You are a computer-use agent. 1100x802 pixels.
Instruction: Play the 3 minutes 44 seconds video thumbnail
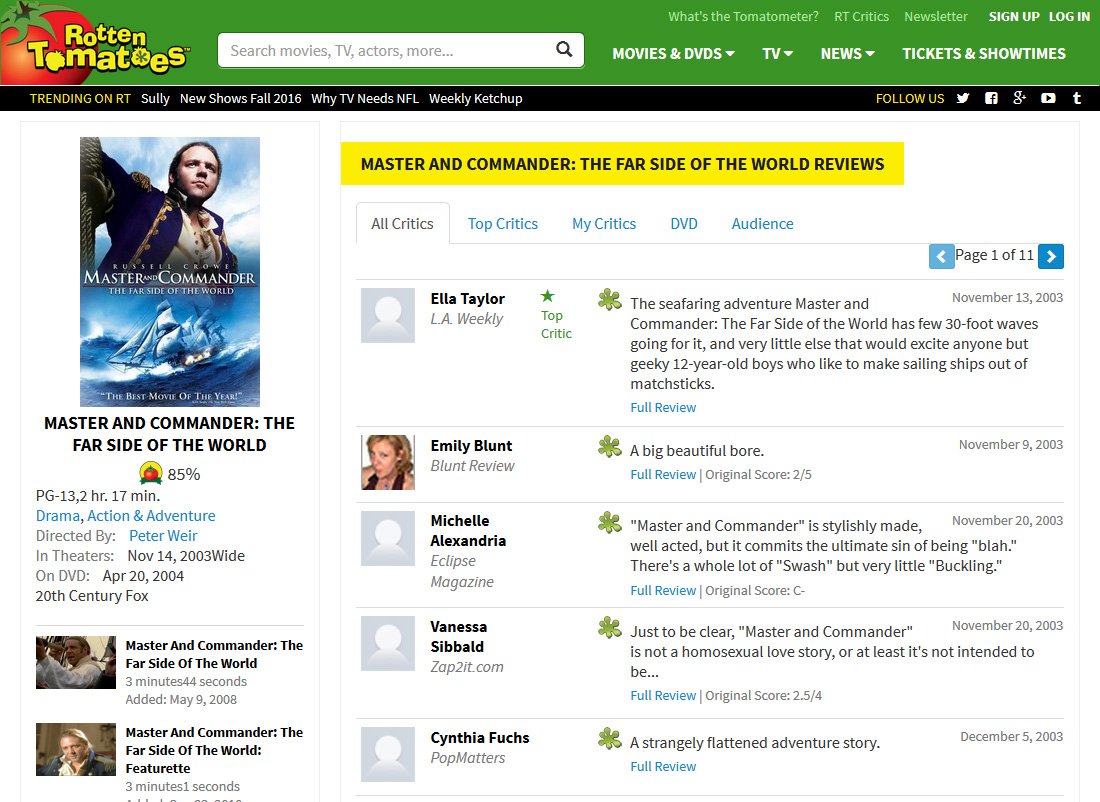tap(76, 662)
